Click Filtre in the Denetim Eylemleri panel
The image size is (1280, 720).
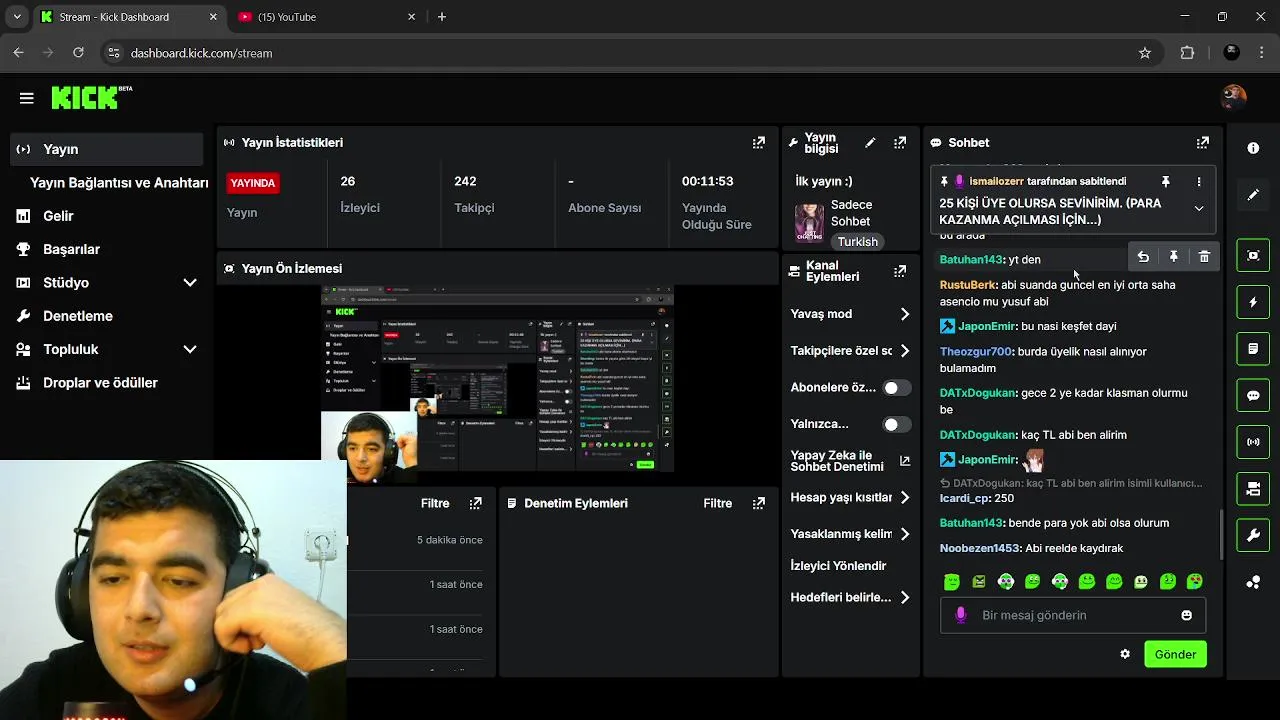click(x=717, y=503)
